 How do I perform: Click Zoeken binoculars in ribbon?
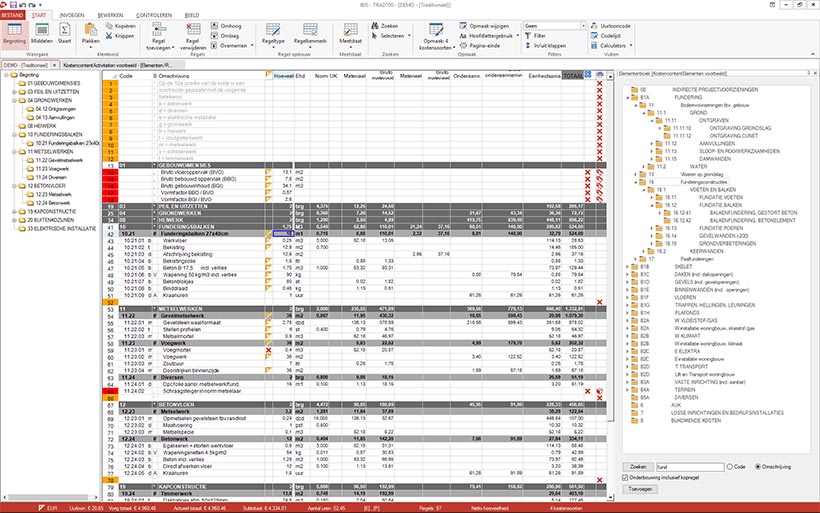point(375,26)
